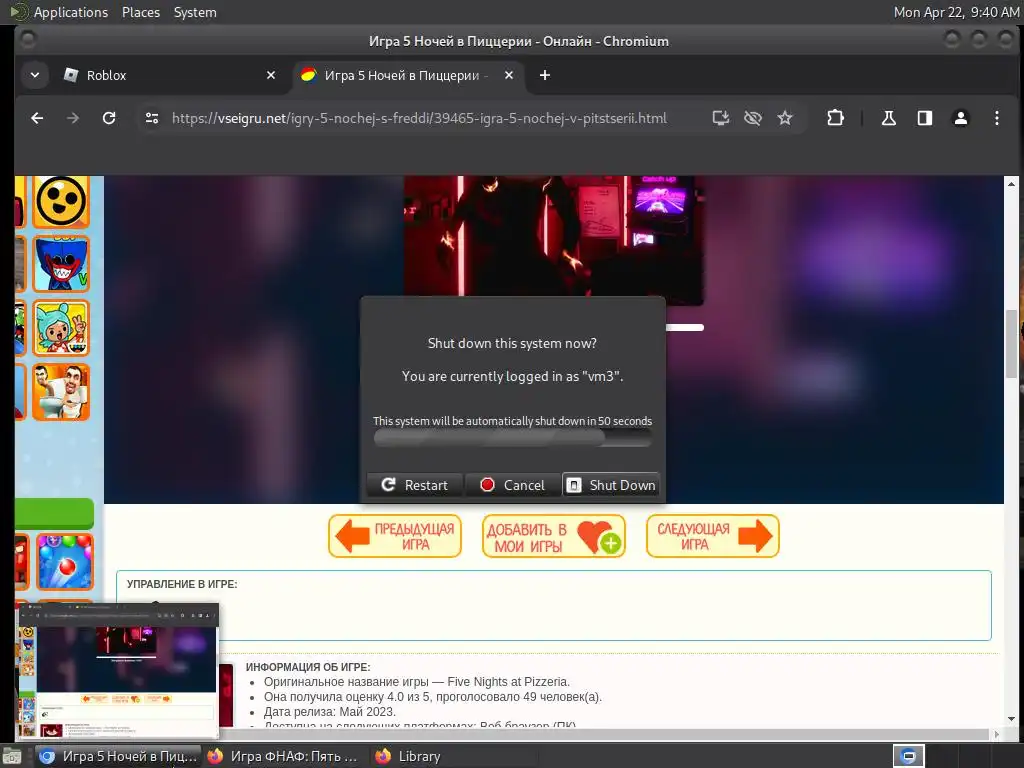
Task: Click the оценку 4.0 из 5 rating line
Action: point(433,697)
